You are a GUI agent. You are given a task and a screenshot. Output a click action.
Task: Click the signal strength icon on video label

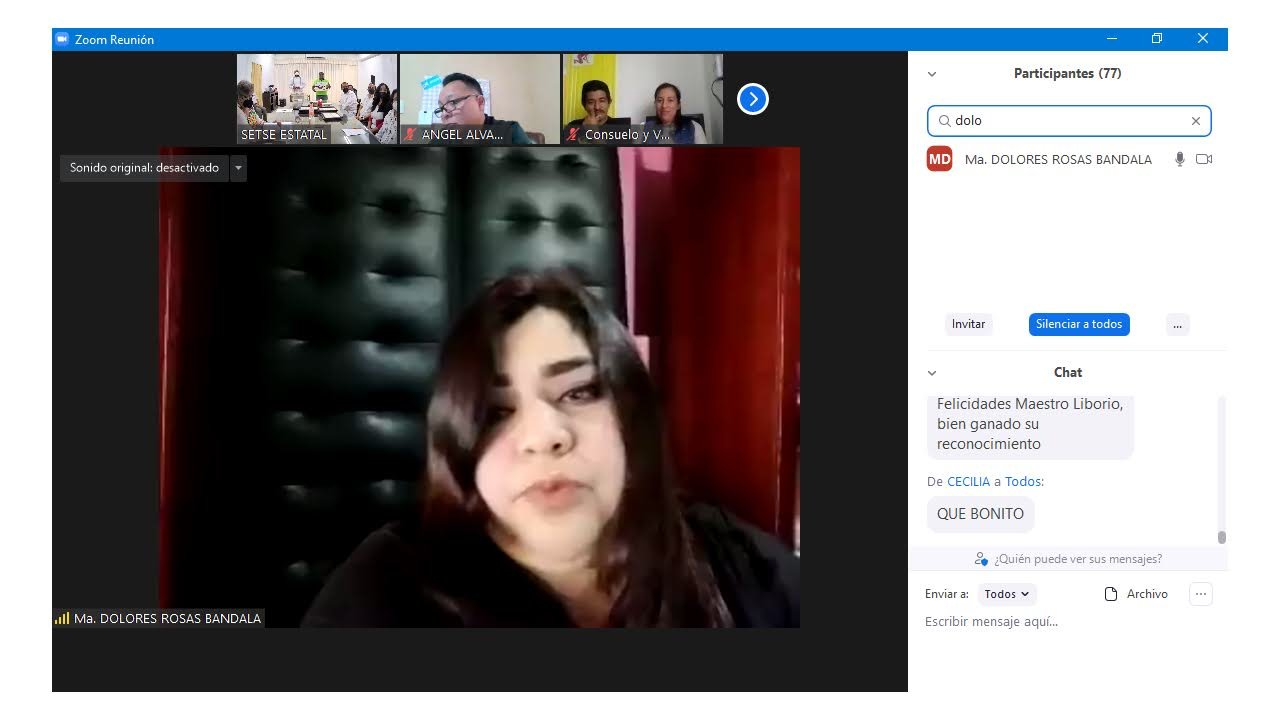pos(62,619)
